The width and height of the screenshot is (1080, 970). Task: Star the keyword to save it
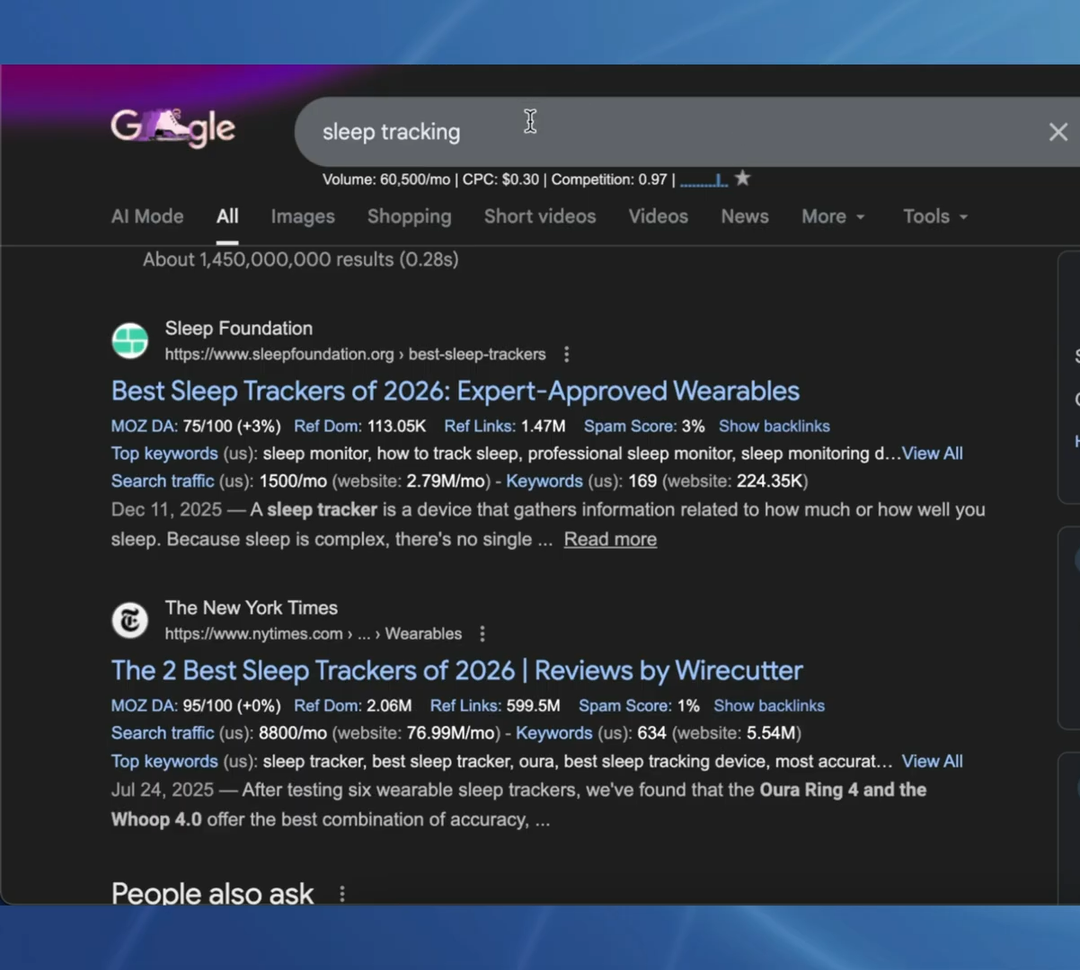pos(742,178)
